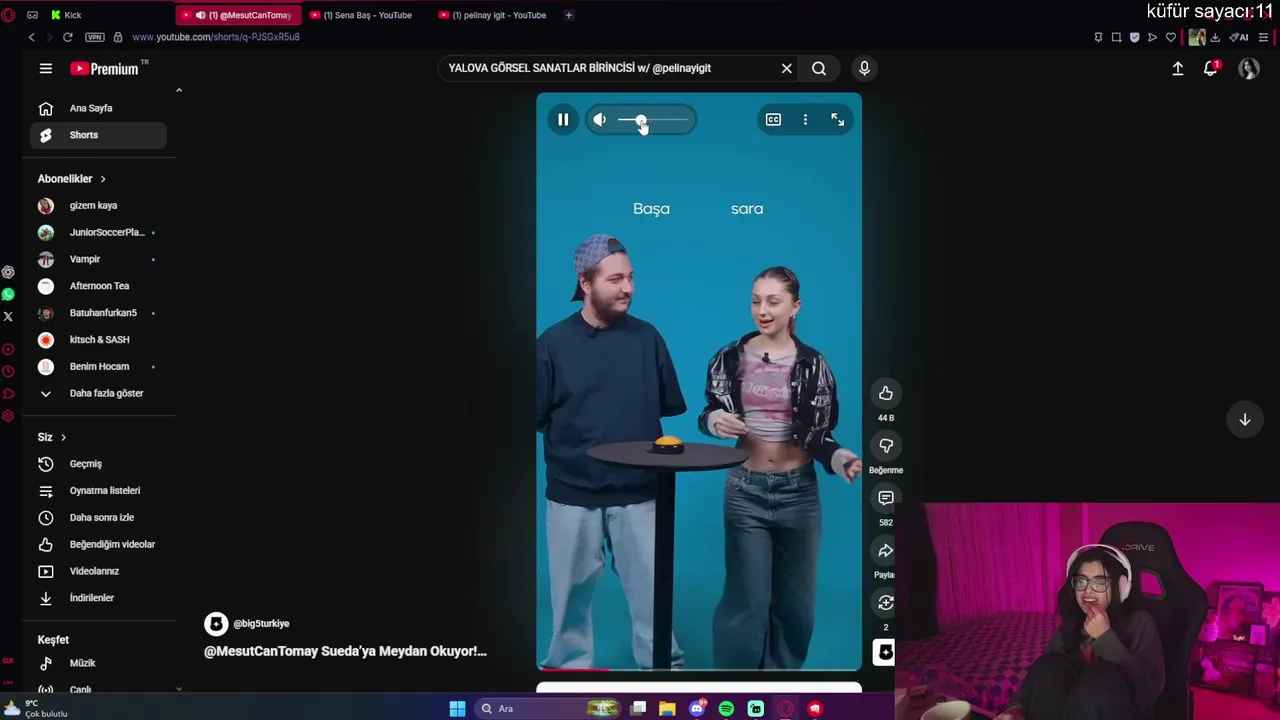Dislike the Short with thumbs down

click(x=886, y=445)
